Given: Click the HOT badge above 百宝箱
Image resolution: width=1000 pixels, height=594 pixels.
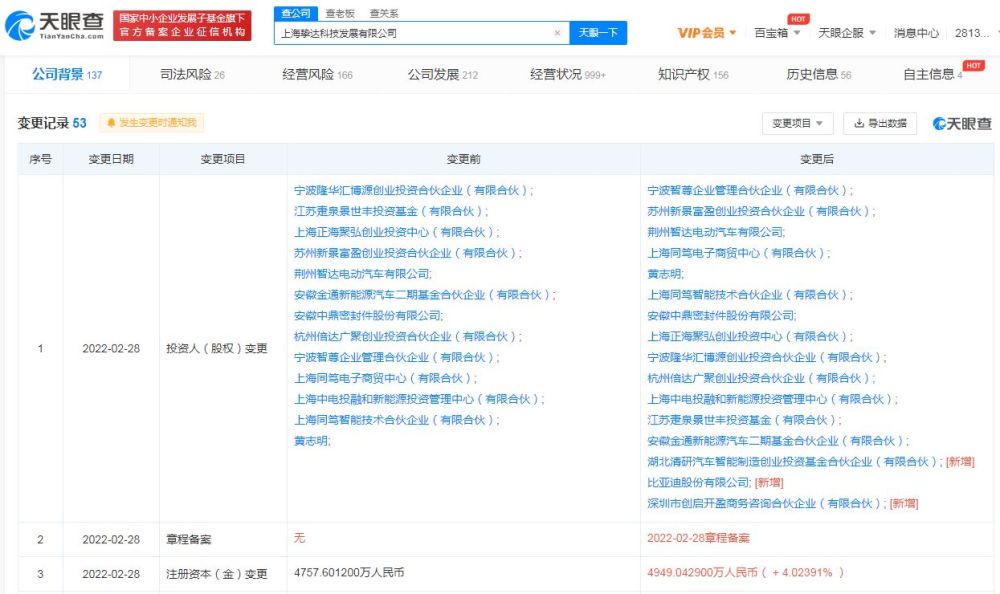Looking at the screenshot, I should pyautogui.click(x=799, y=17).
